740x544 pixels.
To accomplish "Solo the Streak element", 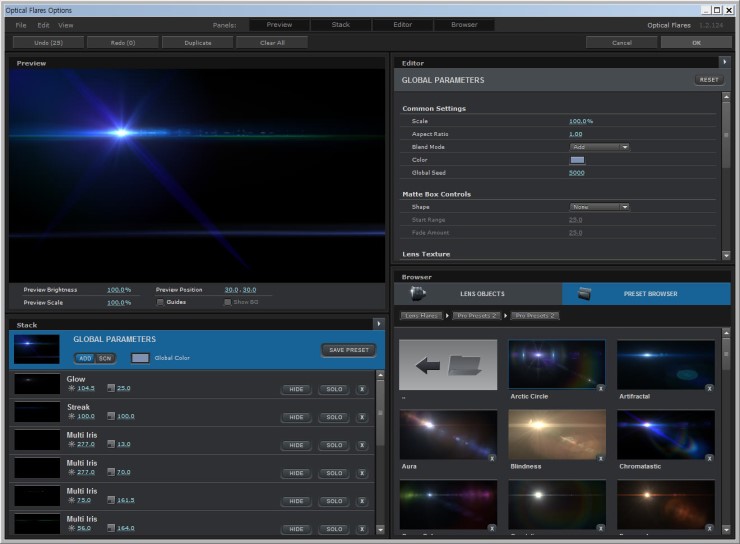I will (333, 417).
